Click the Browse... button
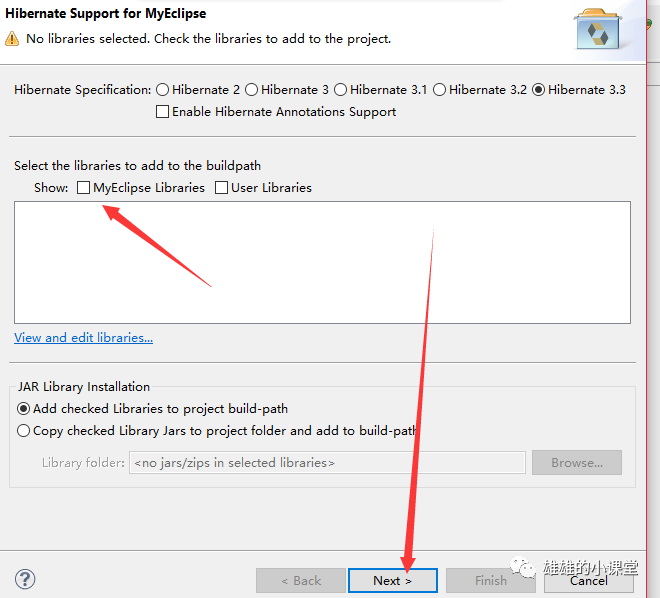 pyautogui.click(x=577, y=462)
